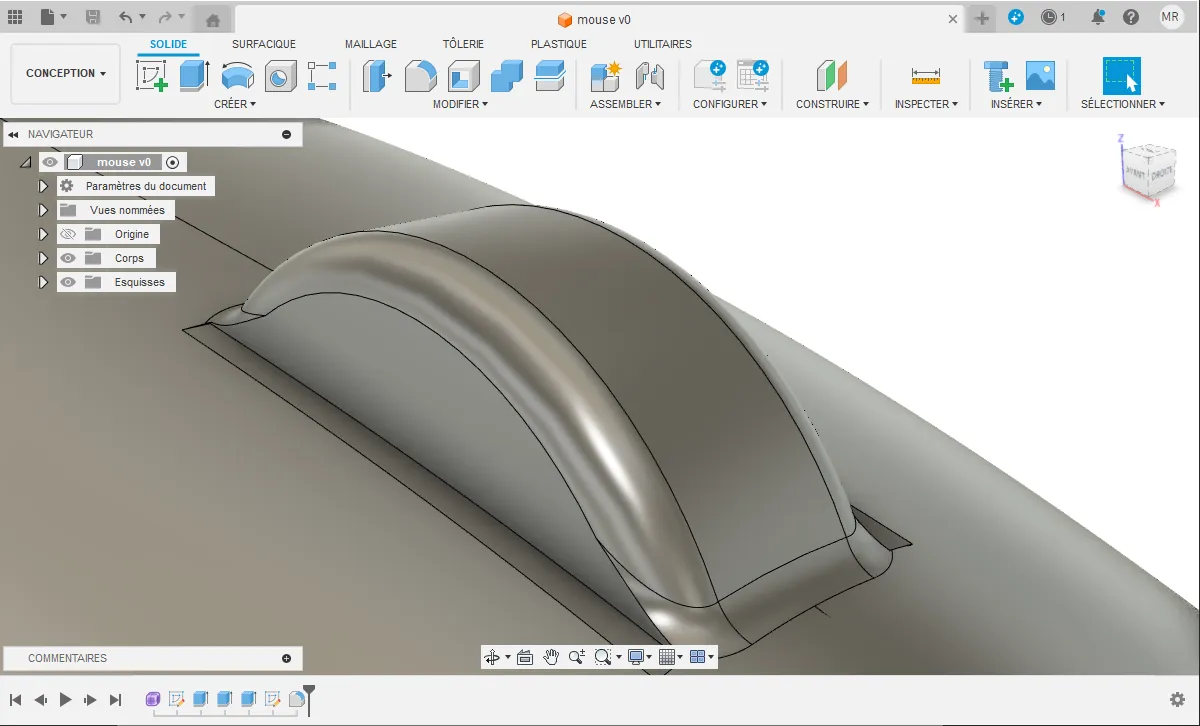This screenshot has height=726, width=1200.
Task: Open the help question mark menu
Action: pyautogui.click(x=1130, y=17)
